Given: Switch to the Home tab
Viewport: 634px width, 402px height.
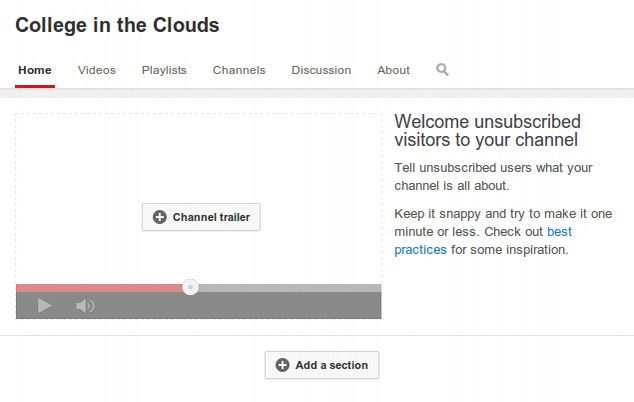Looking at the screenshot, I should [x=34, y=70].
